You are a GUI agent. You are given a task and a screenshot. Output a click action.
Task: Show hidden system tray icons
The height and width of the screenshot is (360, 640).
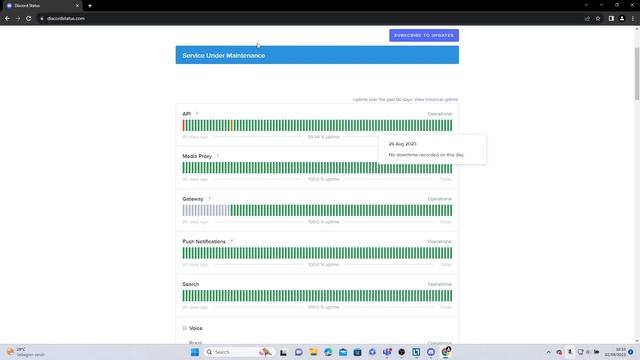click(548, 352)
